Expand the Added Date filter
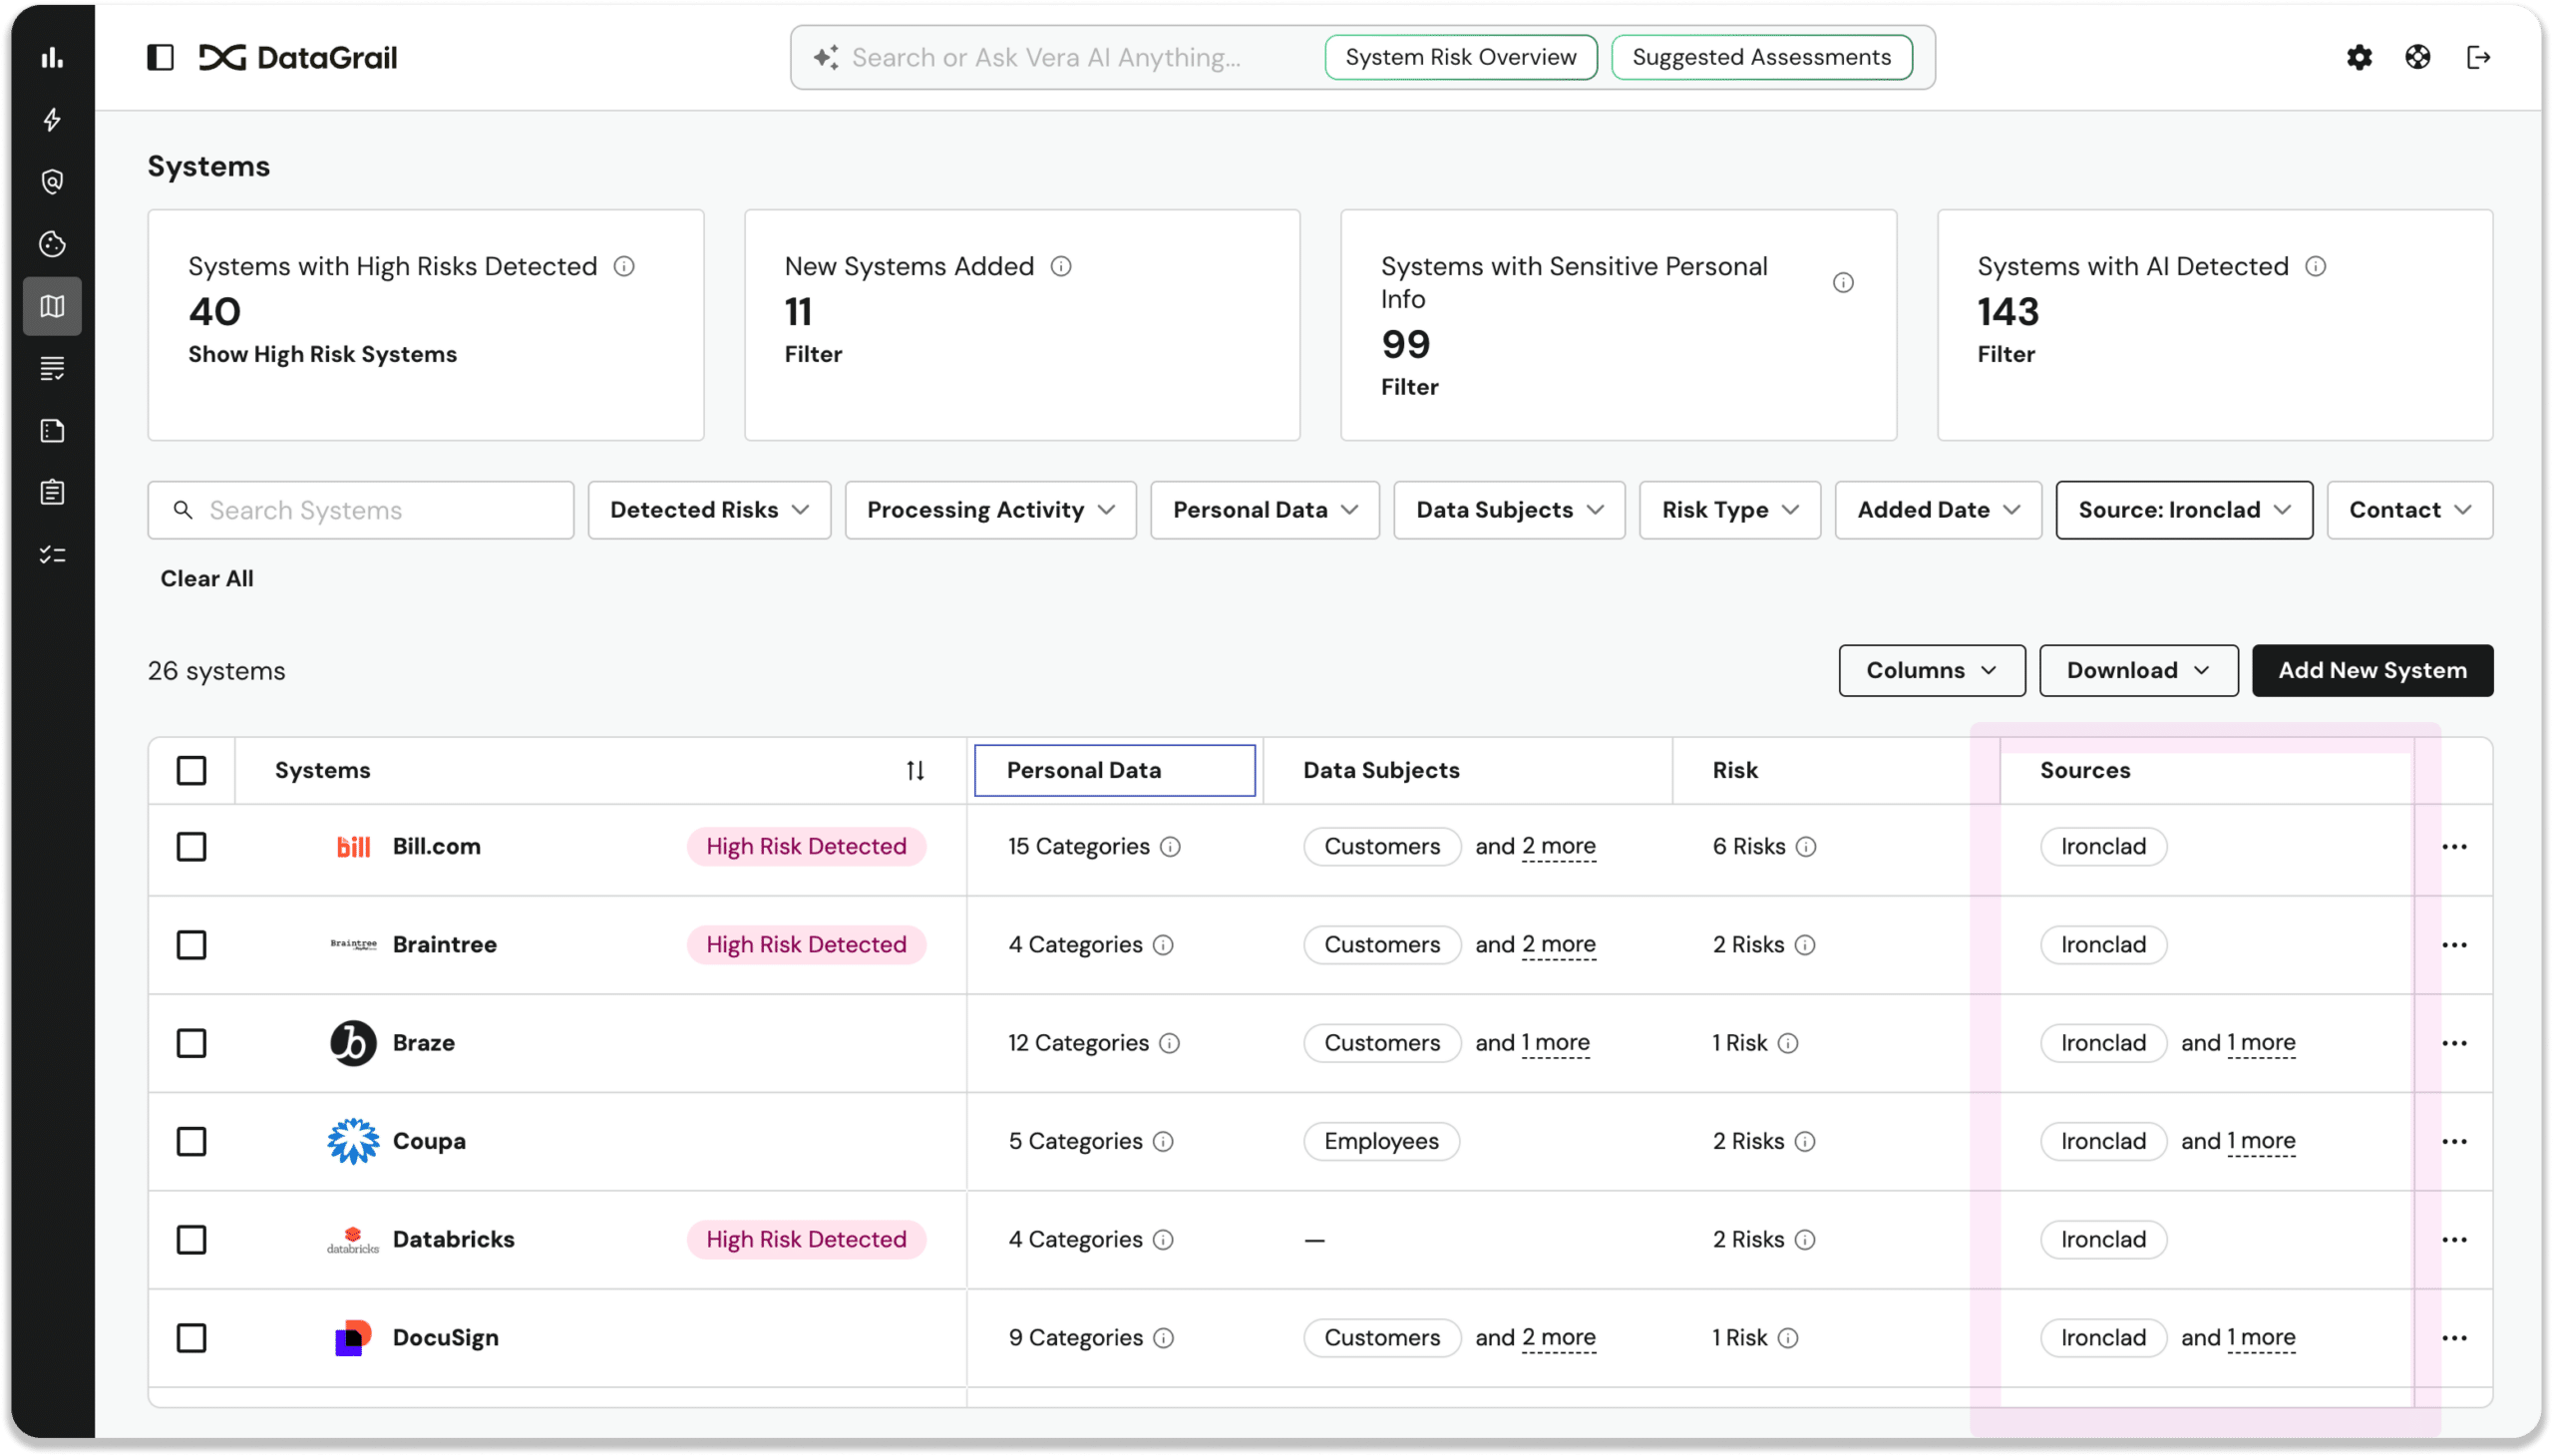Screen dimensions: 2553x1456 click(x=1937, y=510)
